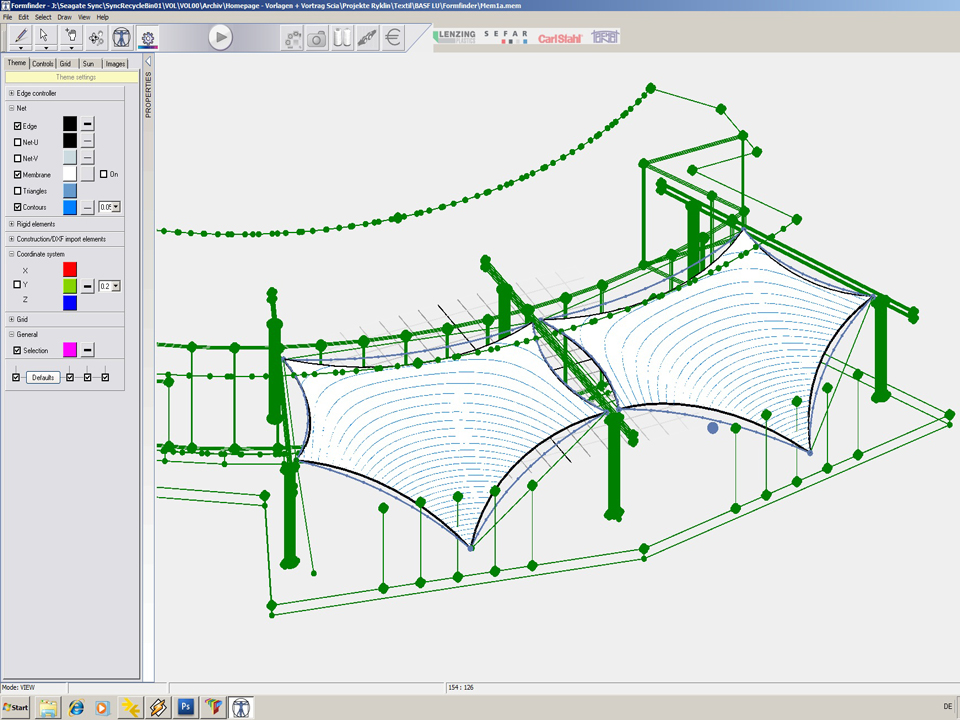960x720 pixels.
Task: Enable the Triangles checkbox
Action: tap(17, 190)
